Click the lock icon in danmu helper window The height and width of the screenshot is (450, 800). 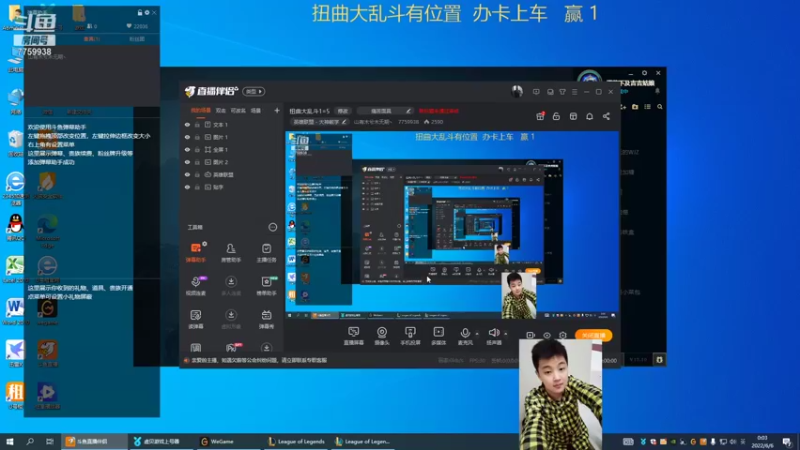pyautogui.click(x=140, y=12)
